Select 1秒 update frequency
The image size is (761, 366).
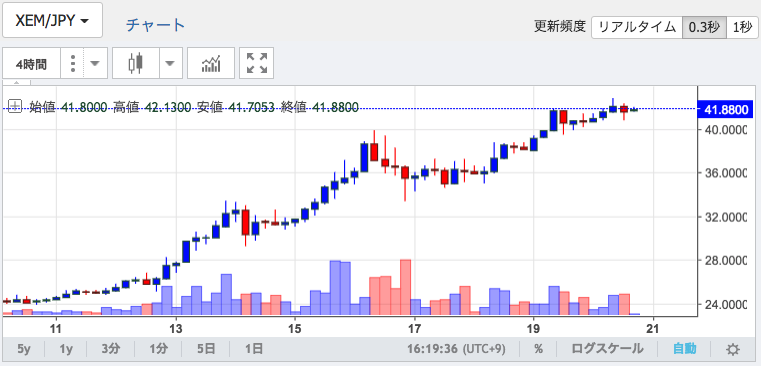[742, 27]
